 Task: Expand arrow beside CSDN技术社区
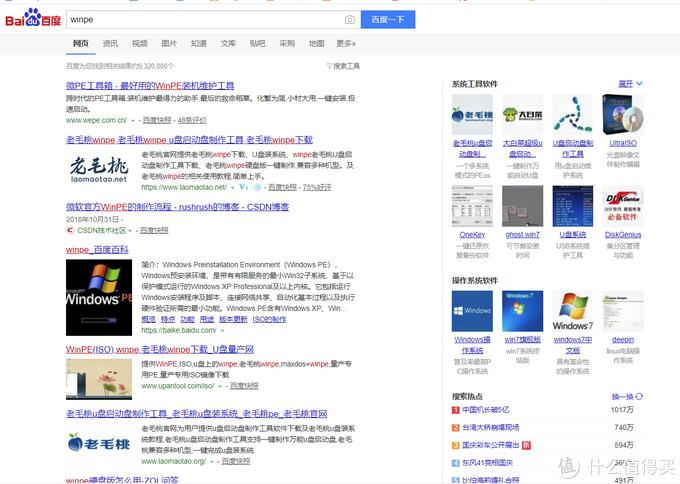[x=130, y=231]
